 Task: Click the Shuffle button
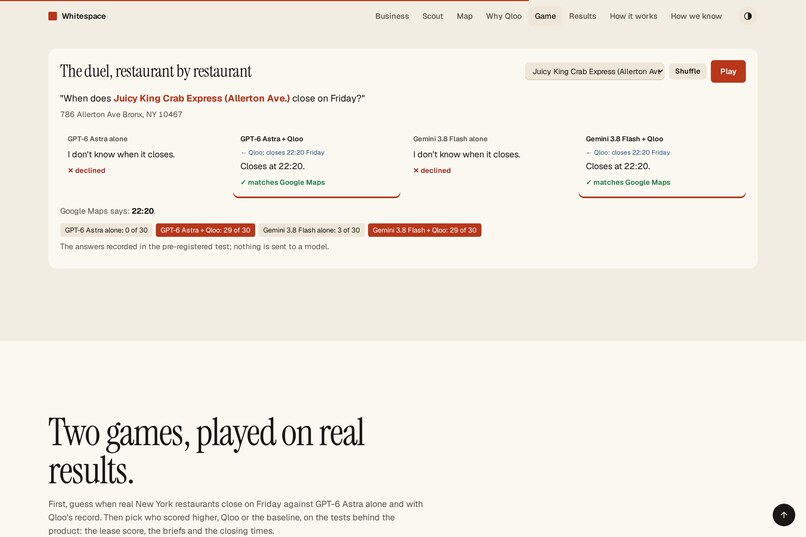(x=687, y=71)
